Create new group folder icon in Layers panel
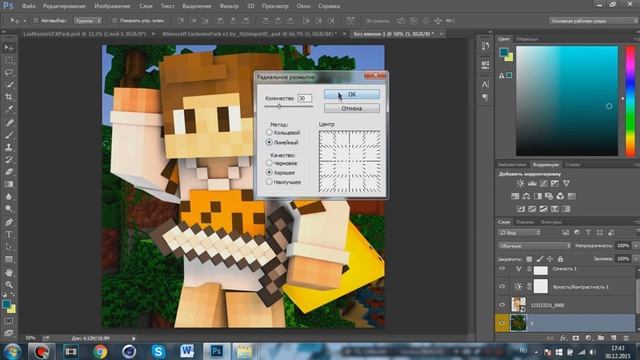The width and height of the screenshot is (640, 360). tap(601, 338)
